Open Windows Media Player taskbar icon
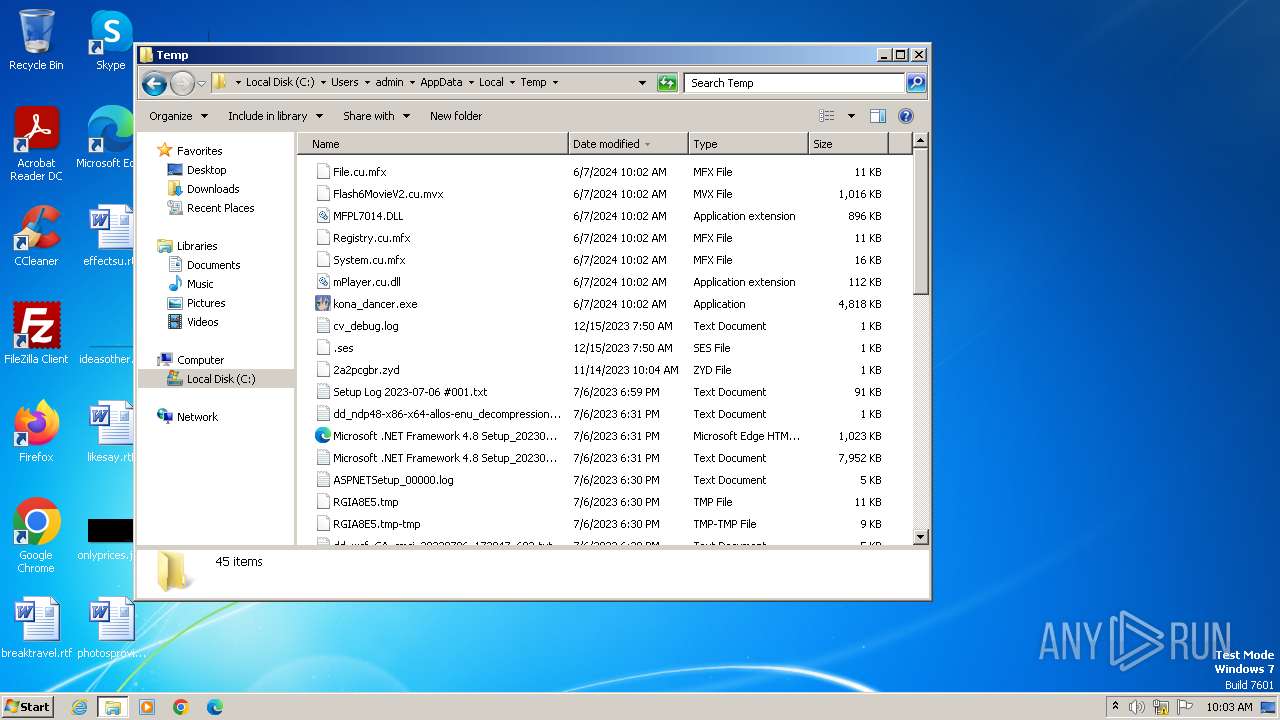The width and height of the screenshot is (1280, 720). (147, 707)
